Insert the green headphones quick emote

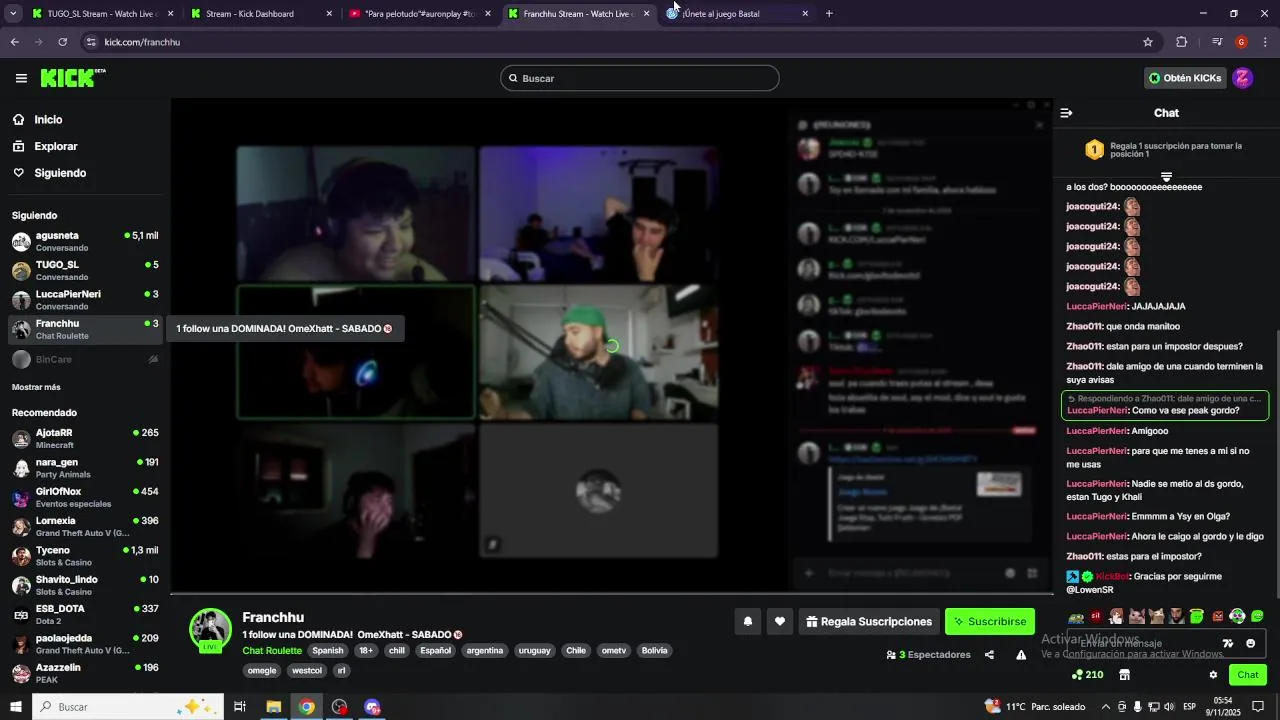(1237, 617)
